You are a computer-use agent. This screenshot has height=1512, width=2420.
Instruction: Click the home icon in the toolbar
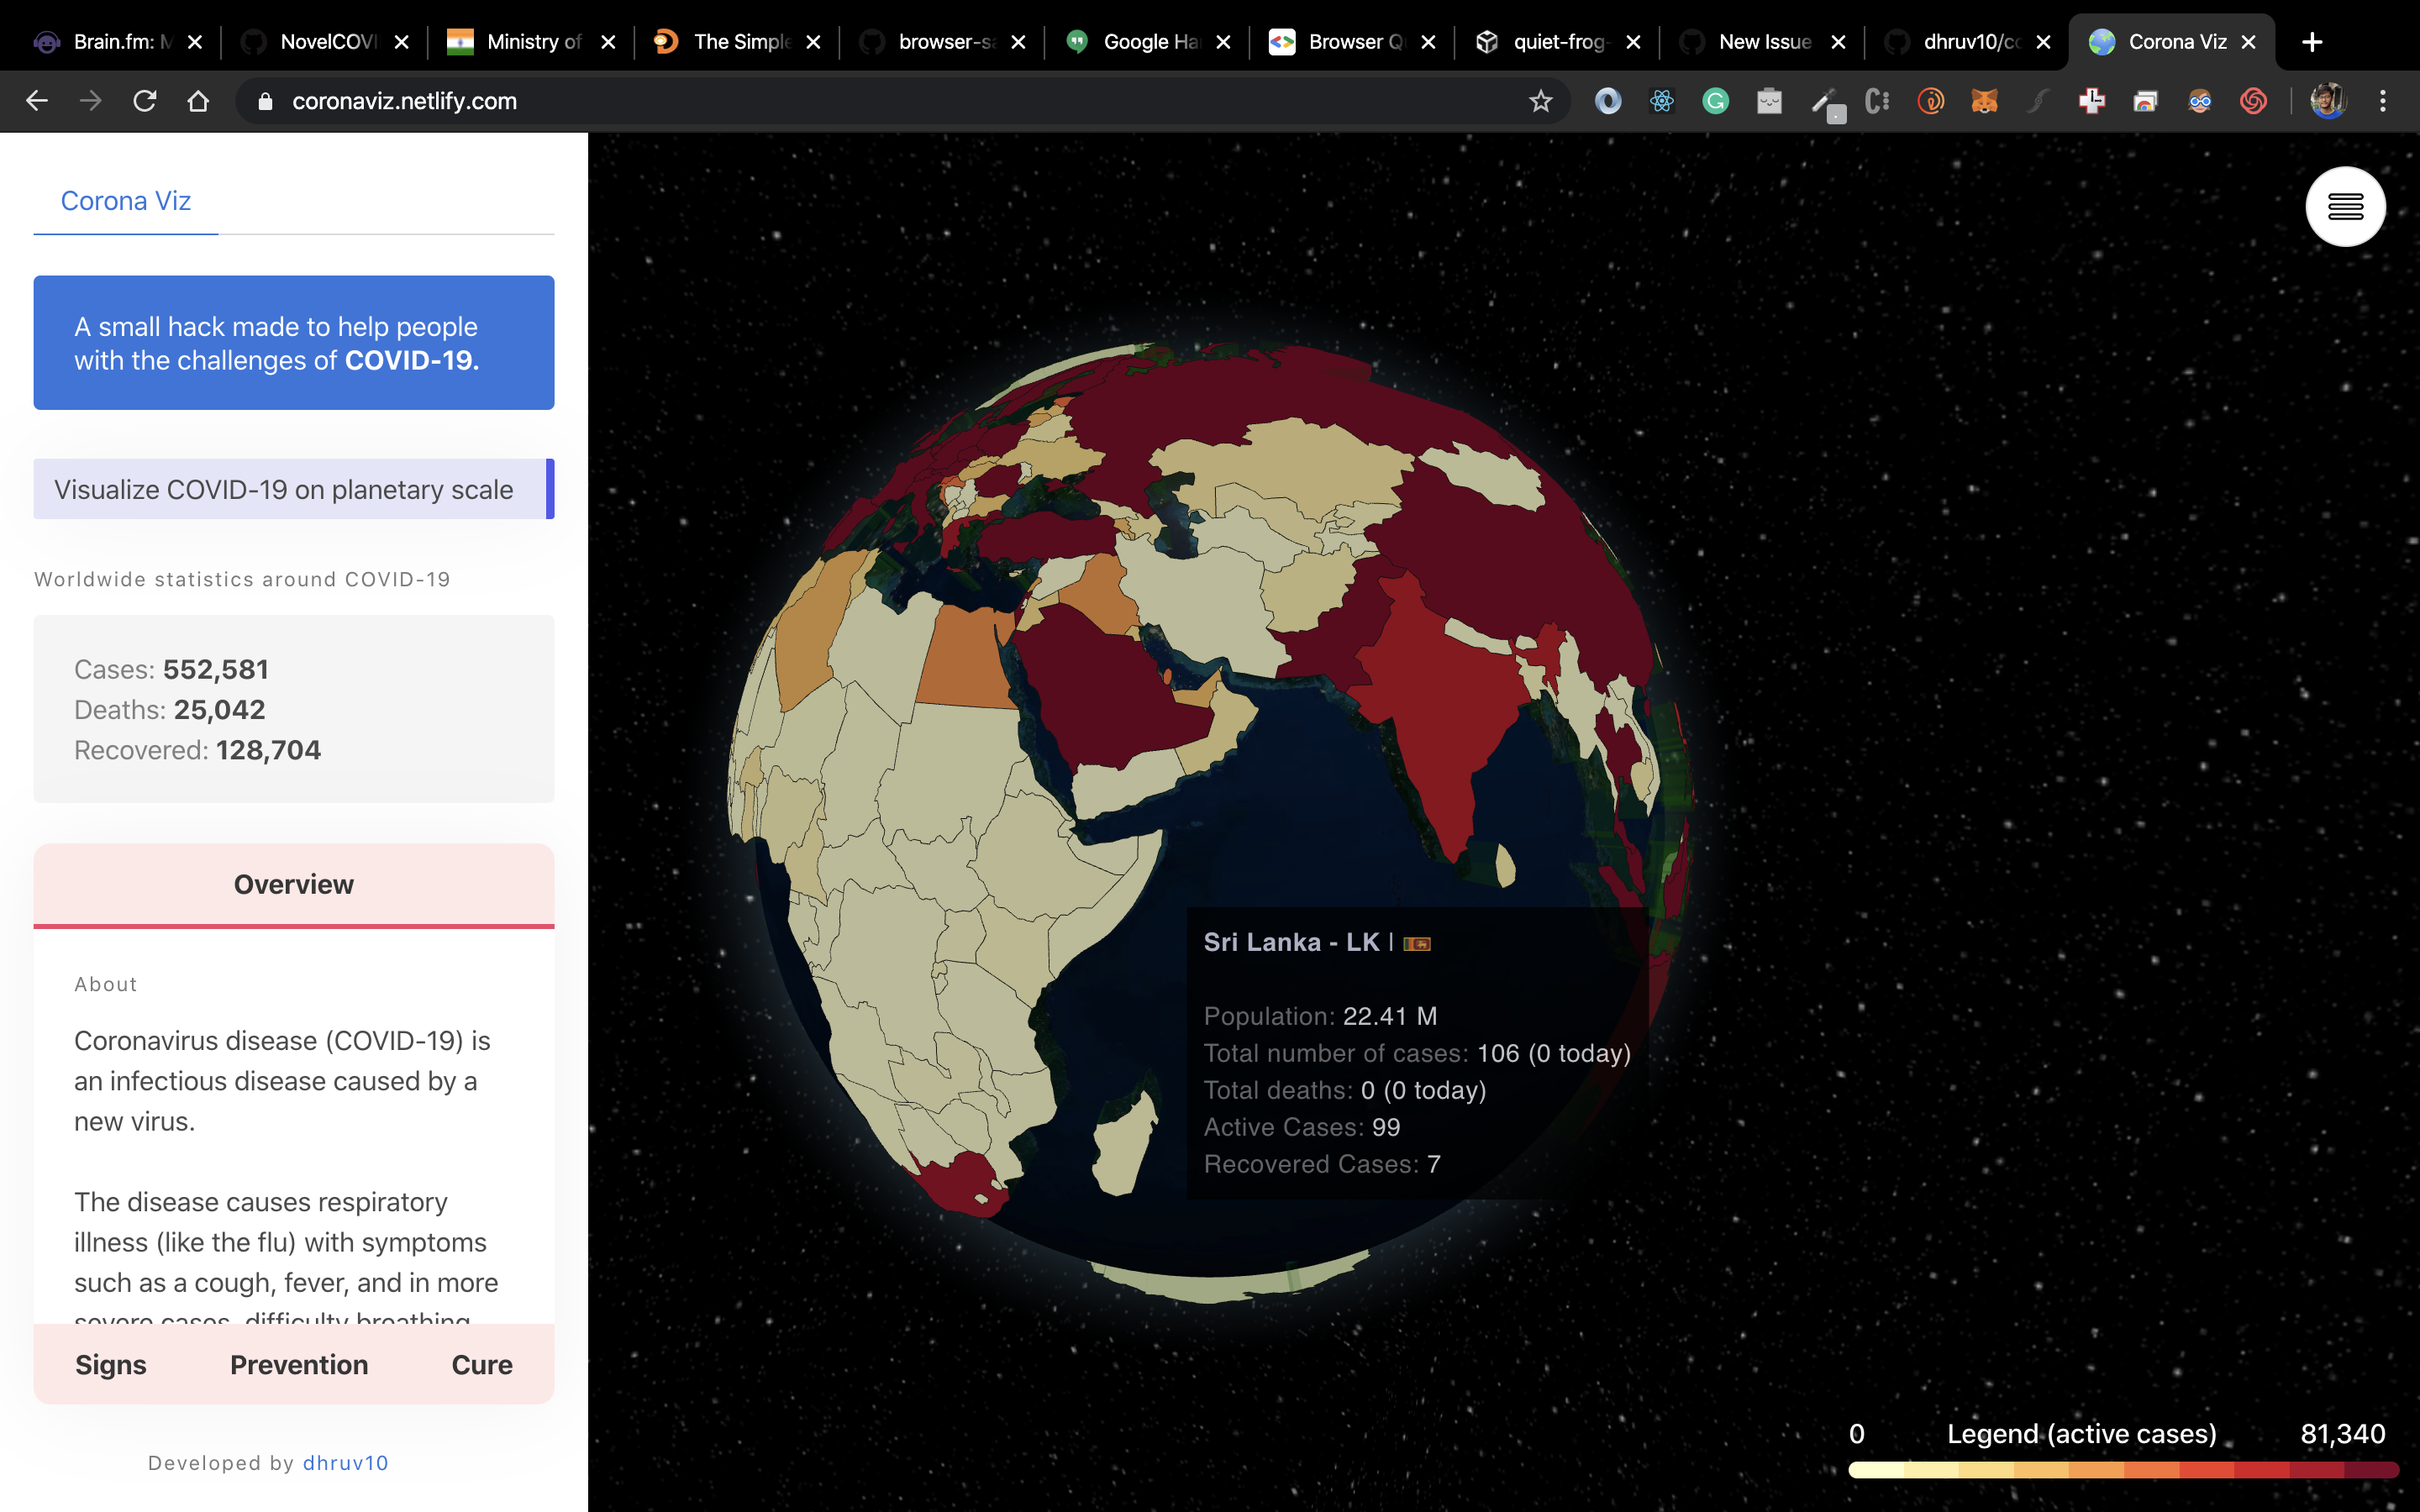(198, 101)
